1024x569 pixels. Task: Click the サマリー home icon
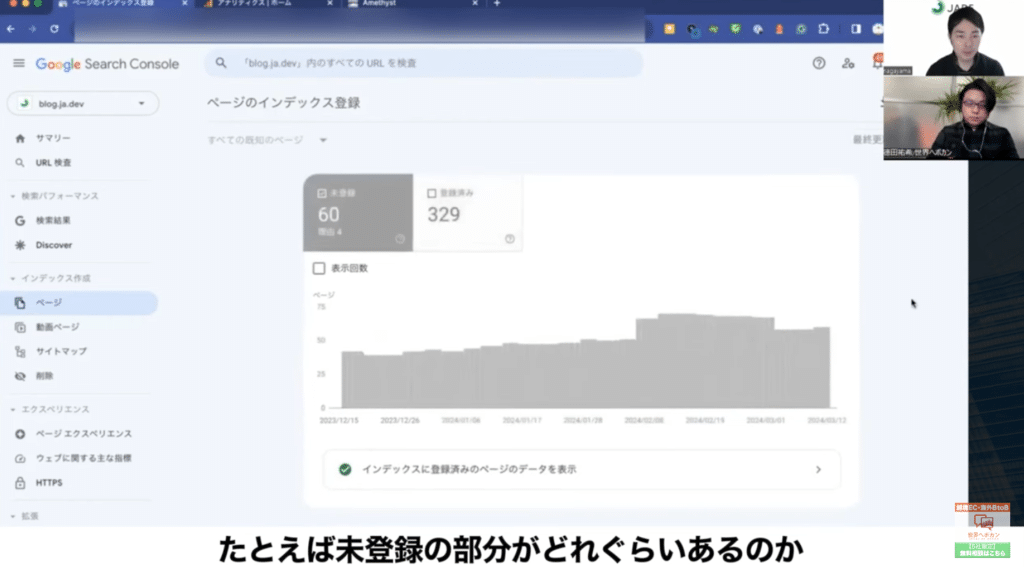[20, 138]
